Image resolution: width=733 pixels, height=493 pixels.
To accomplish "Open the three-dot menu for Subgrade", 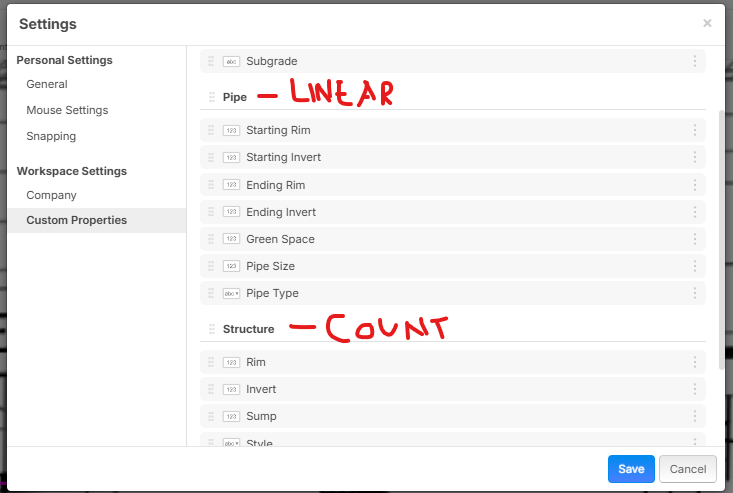I will (x=695, y=61).
